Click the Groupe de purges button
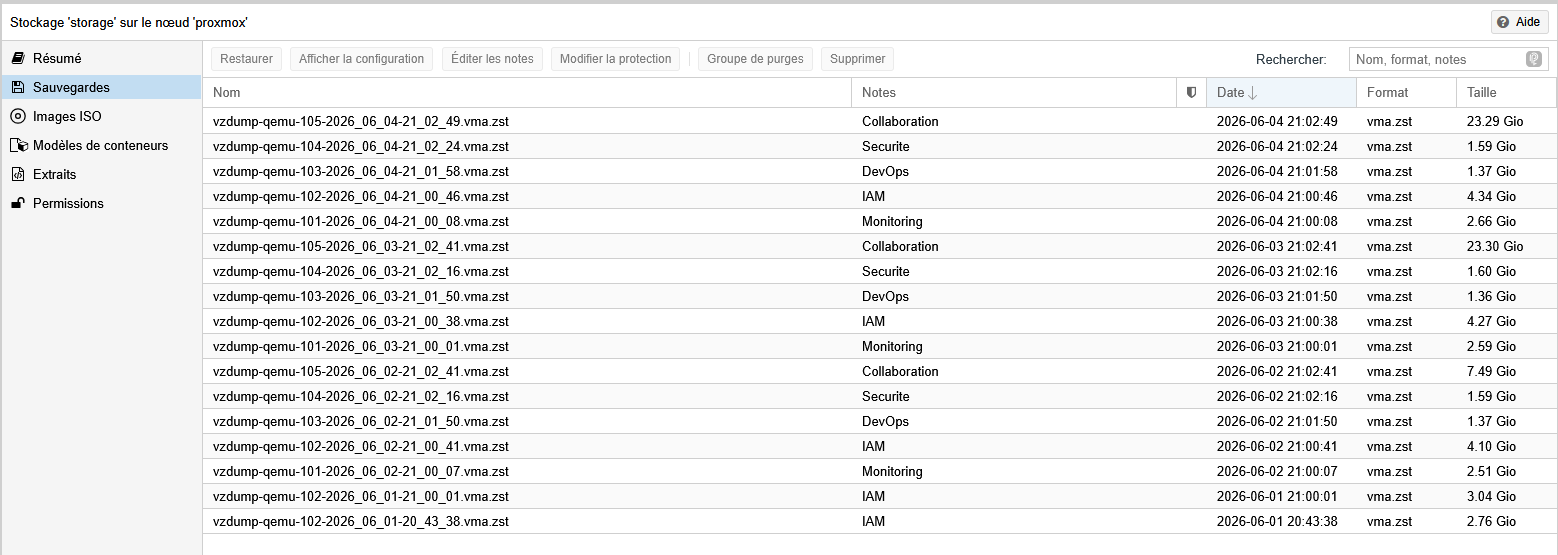The height and width of the screenshot is (555, 1558). [755, 59]
